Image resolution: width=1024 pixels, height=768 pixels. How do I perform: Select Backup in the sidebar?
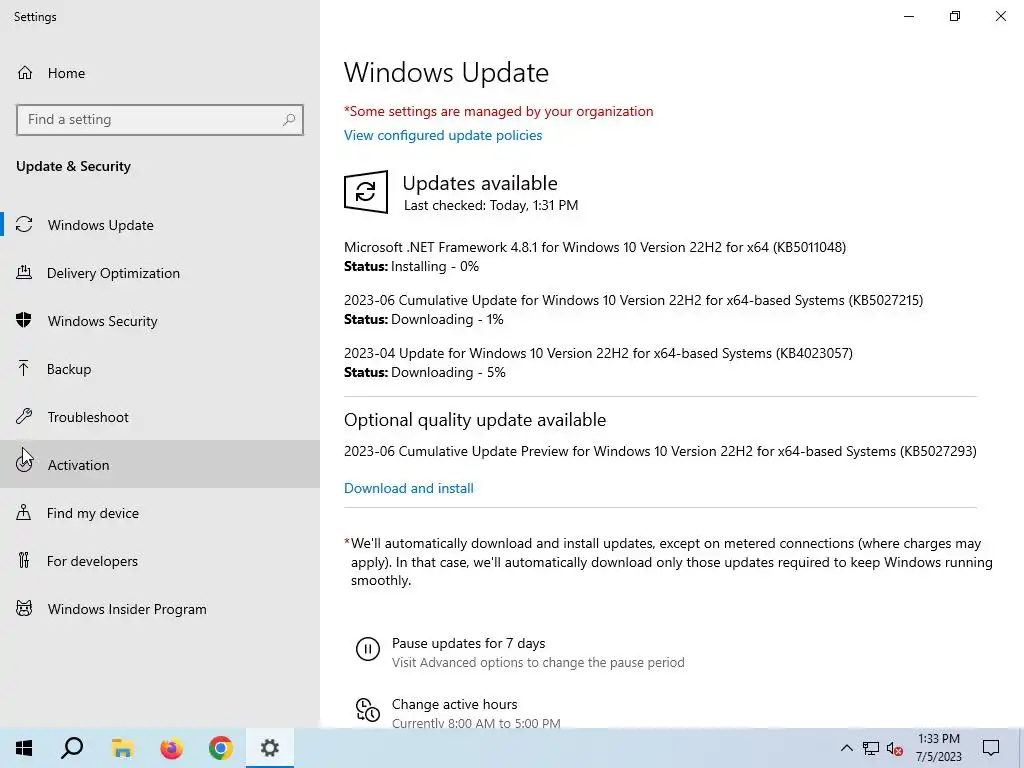[160, 369]
